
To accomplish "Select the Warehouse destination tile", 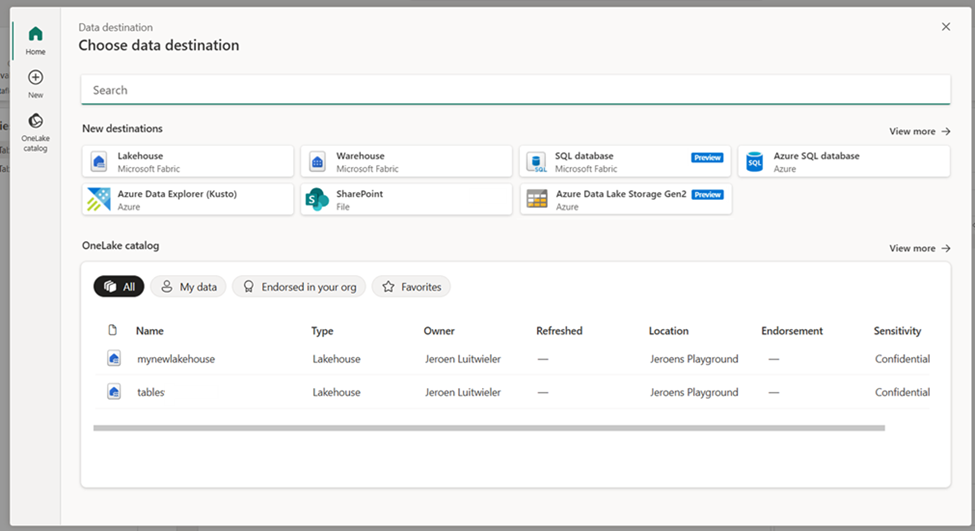I will (x=406, y=161).
